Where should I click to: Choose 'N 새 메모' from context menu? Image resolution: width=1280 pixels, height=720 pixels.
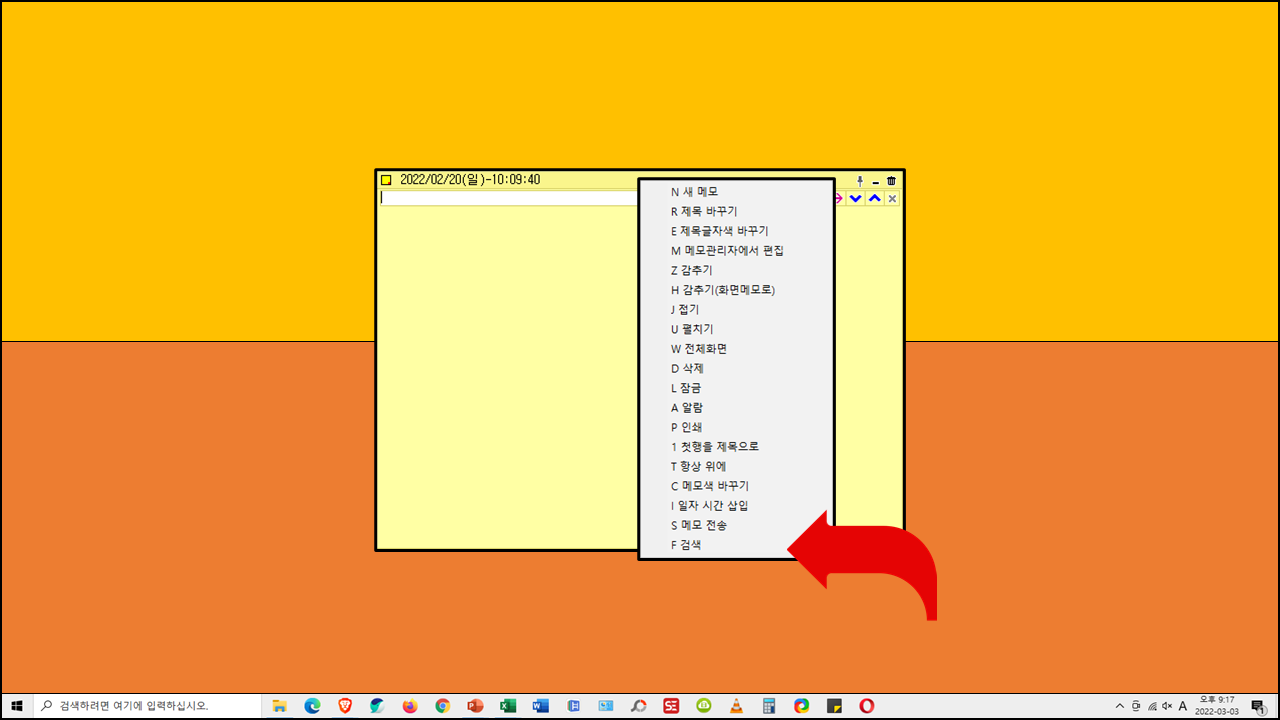pos(736,191)
